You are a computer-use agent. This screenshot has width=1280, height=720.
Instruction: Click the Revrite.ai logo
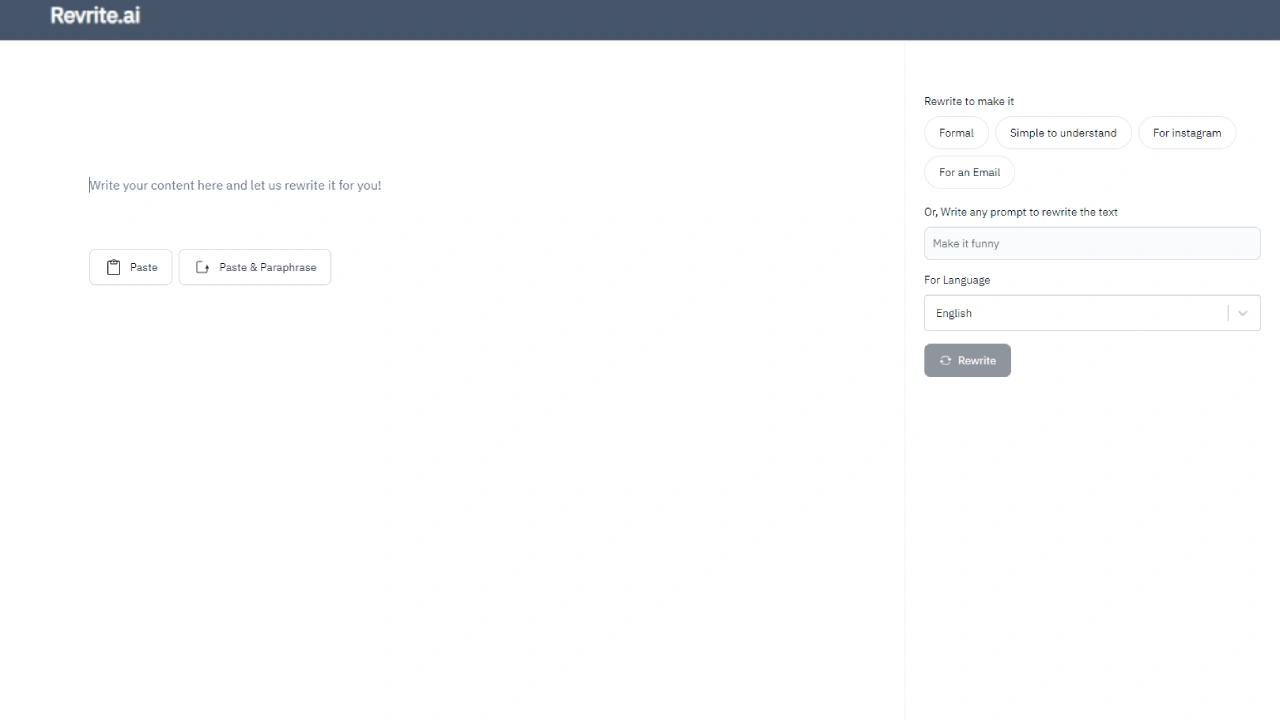tap(95, 15)
